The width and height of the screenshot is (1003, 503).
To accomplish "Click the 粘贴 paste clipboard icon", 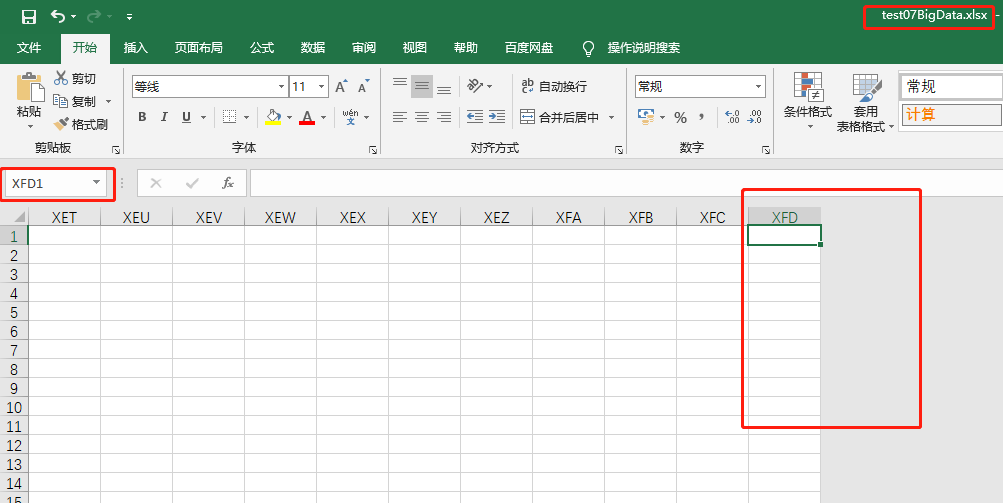I will (29, 87).
